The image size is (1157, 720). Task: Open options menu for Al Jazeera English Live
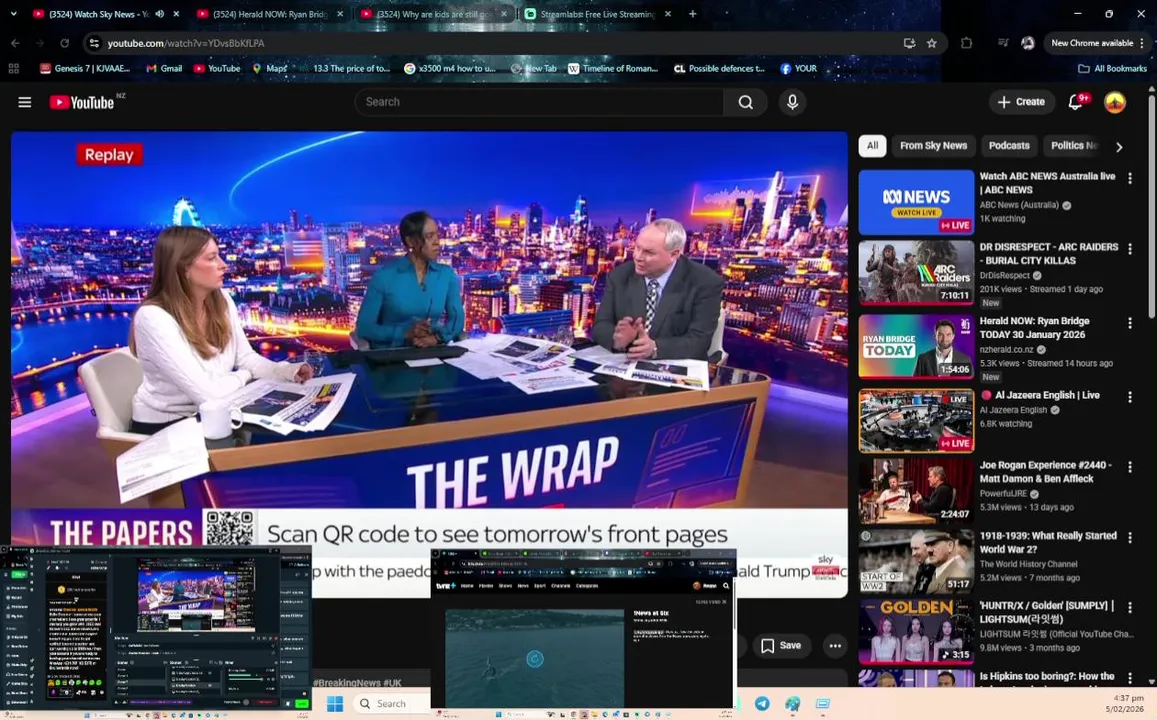[x=1130, y=397]
